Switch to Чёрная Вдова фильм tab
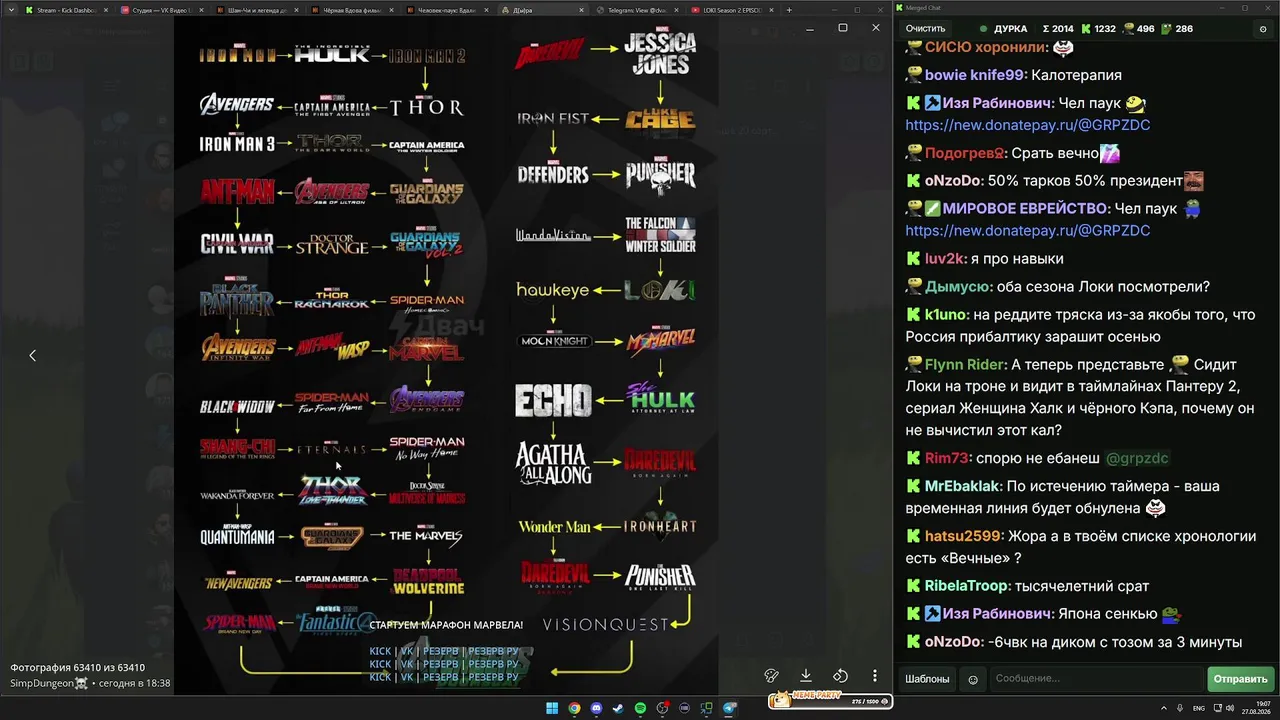 coord(351,10)
